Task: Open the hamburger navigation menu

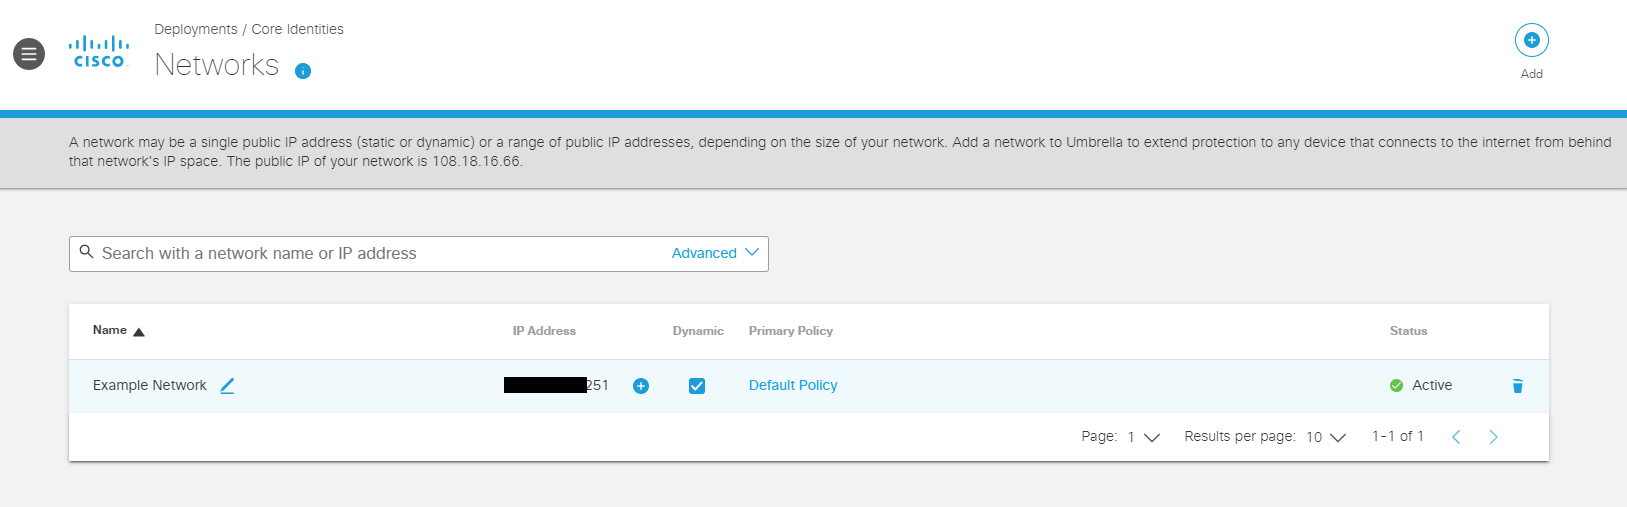Action: click(29, 54)
